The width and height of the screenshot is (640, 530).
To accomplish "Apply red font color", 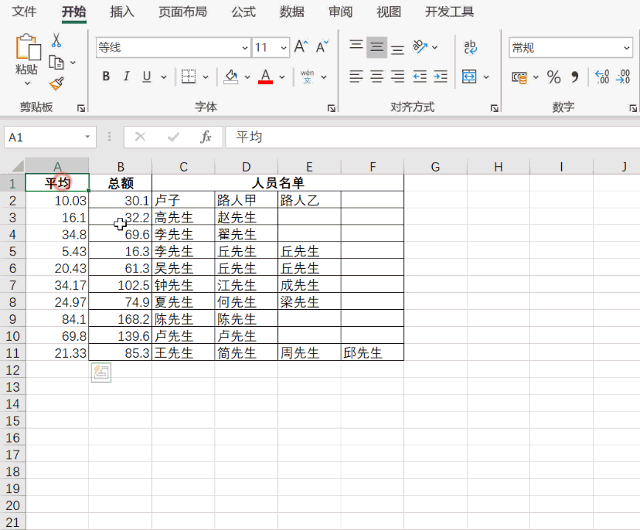I will point(265,76).
